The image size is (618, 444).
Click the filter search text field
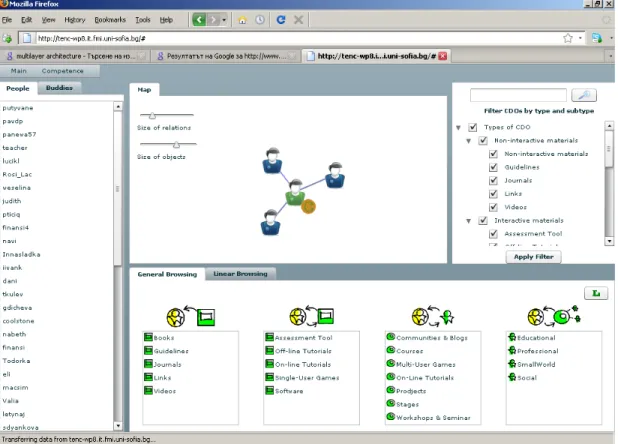click(518, 95)
